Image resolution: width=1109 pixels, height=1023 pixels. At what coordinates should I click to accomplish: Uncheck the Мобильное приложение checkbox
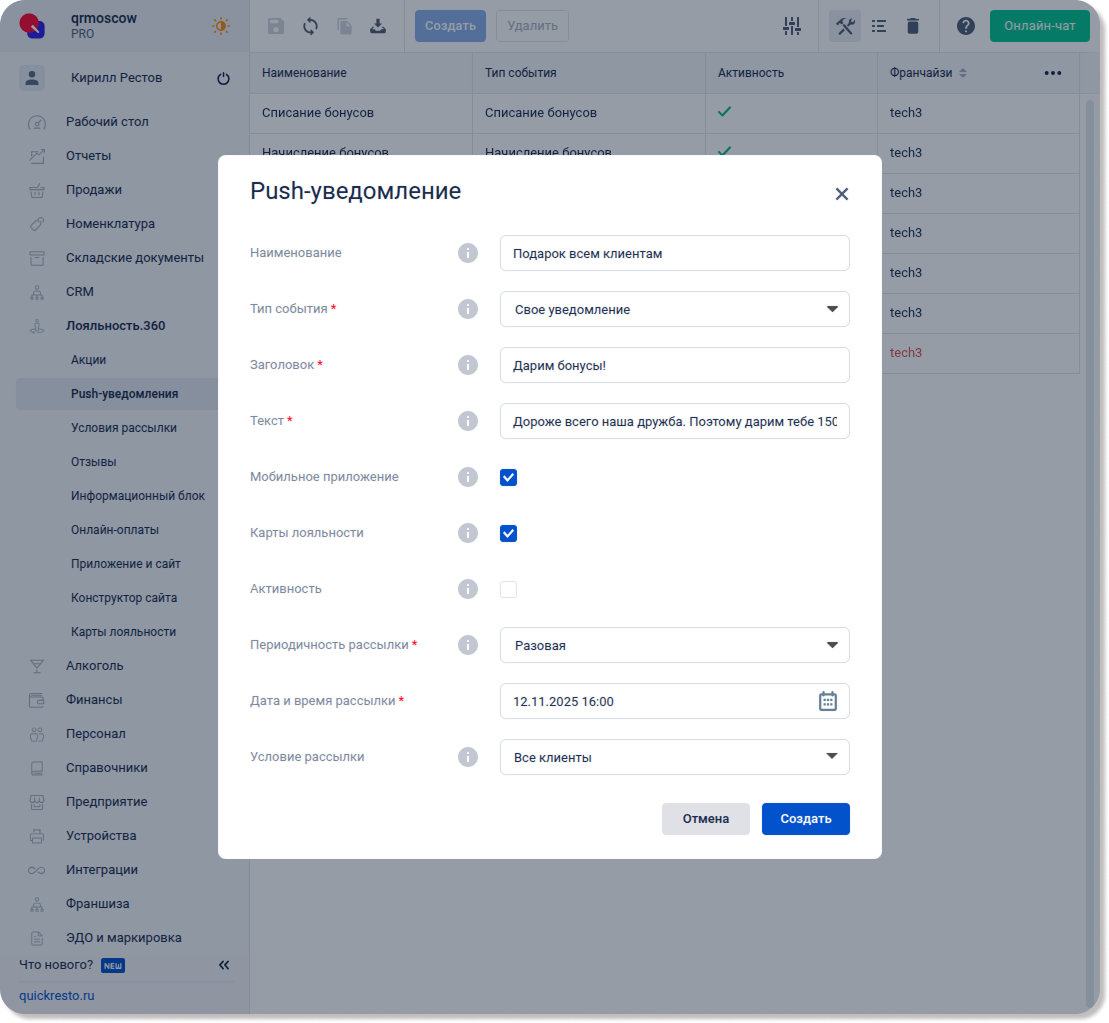click(x=508, y=477)
